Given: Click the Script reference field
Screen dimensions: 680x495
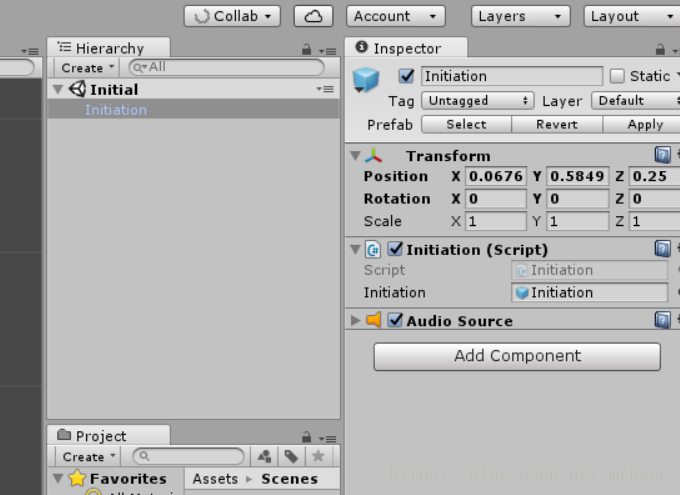Looking at the screenshot, I should [x=590, y=270].
